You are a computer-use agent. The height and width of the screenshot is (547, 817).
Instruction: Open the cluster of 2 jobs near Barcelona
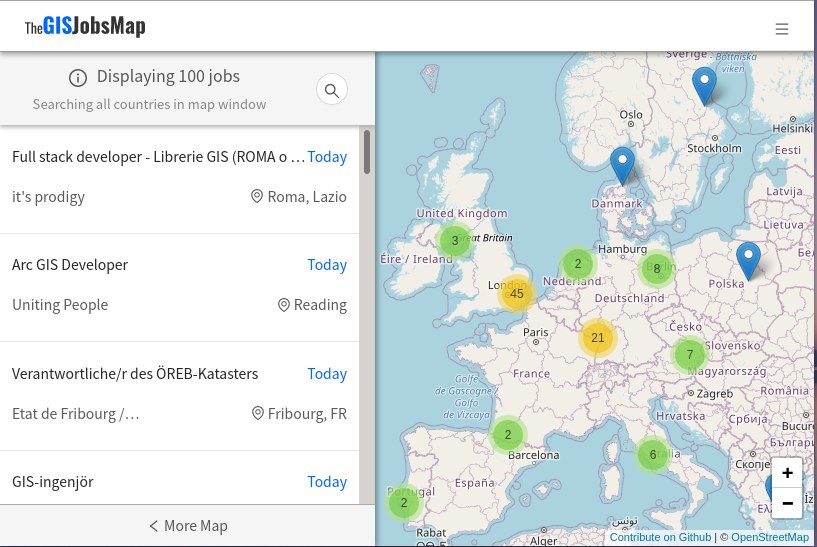(x=508, y=434)
